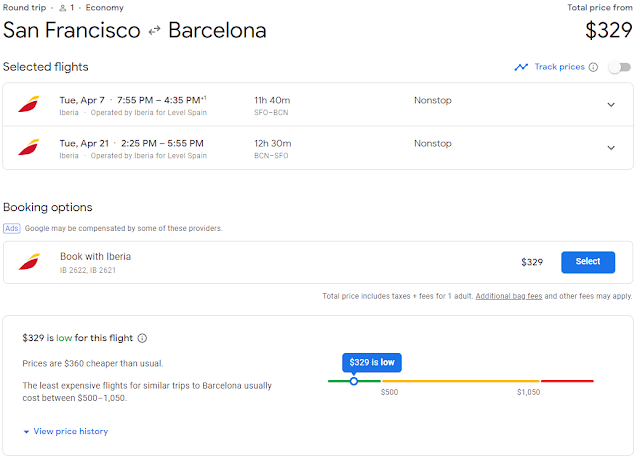
Task: Click the Ads label badge
Action: click(x=12, y=228)
